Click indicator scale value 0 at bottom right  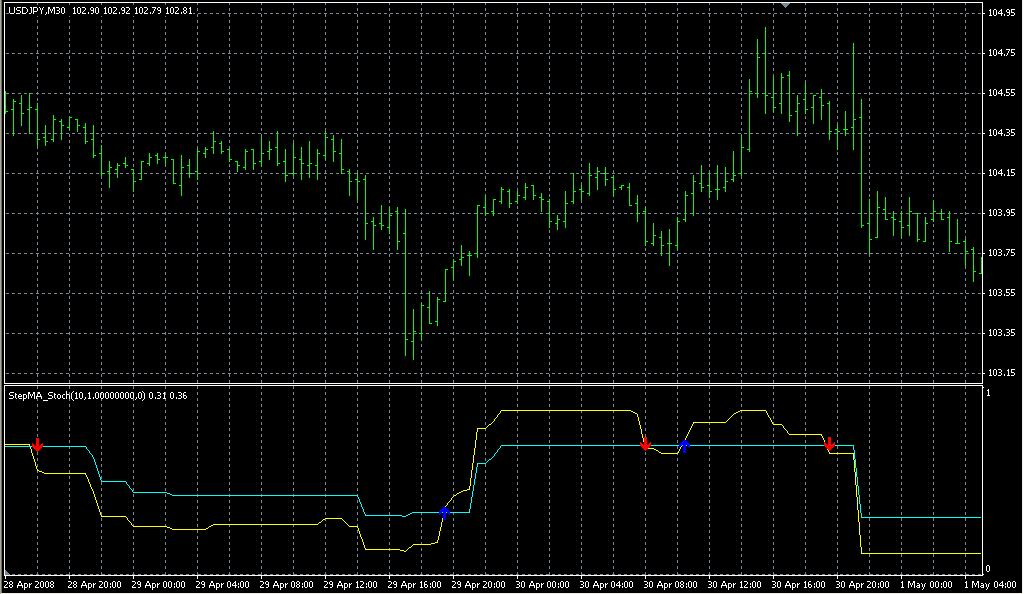[x=988, y=566]
